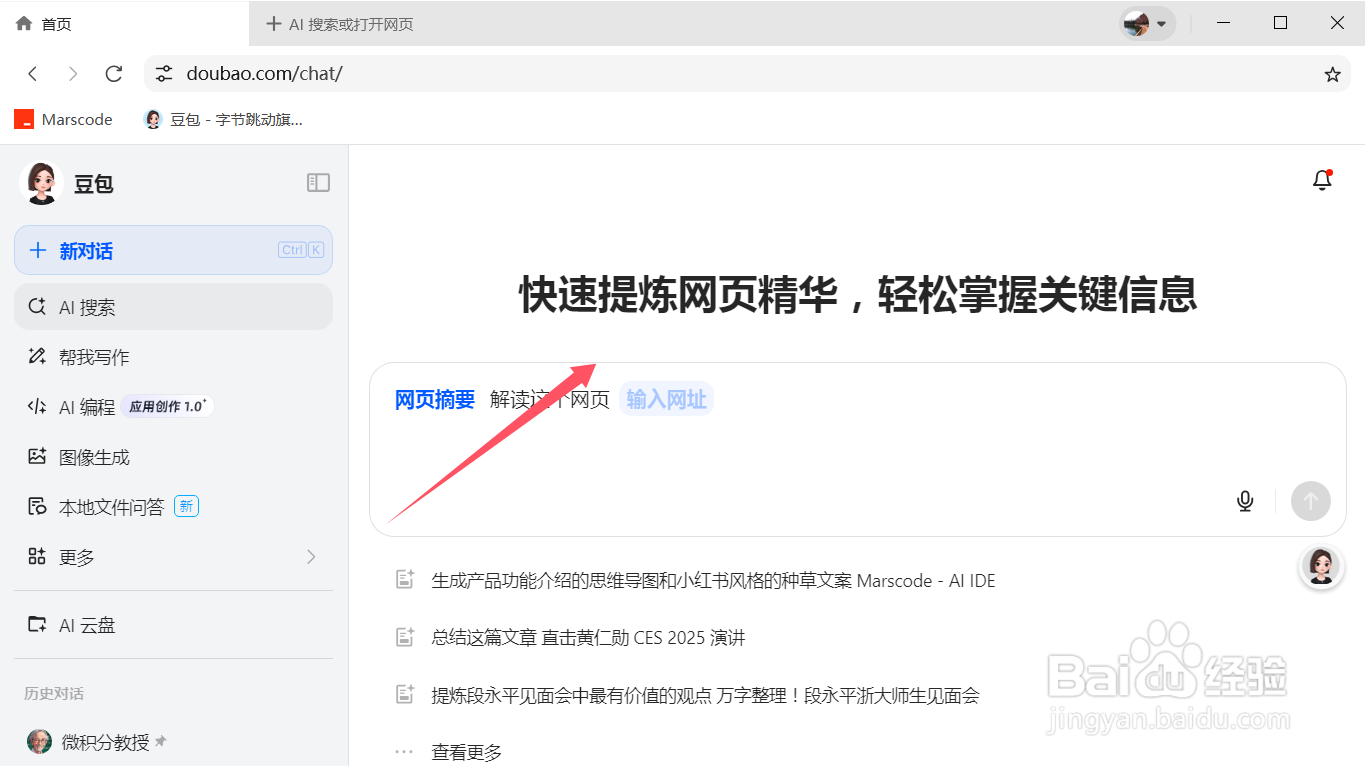1365x766 pixels.
Task: Click the AI 云盘 folder icon
Action: click(37, 625)
